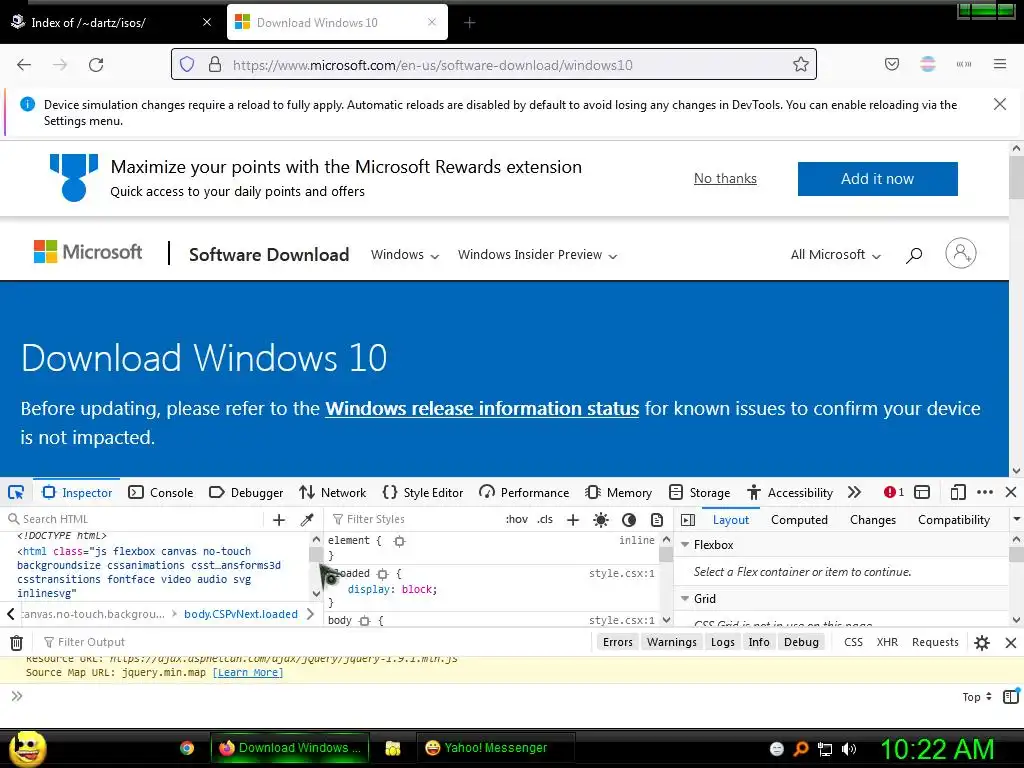Toggle light color scheme simulation
The width and height of the screenshot is (1024, 768).
(x=601, y=520)
